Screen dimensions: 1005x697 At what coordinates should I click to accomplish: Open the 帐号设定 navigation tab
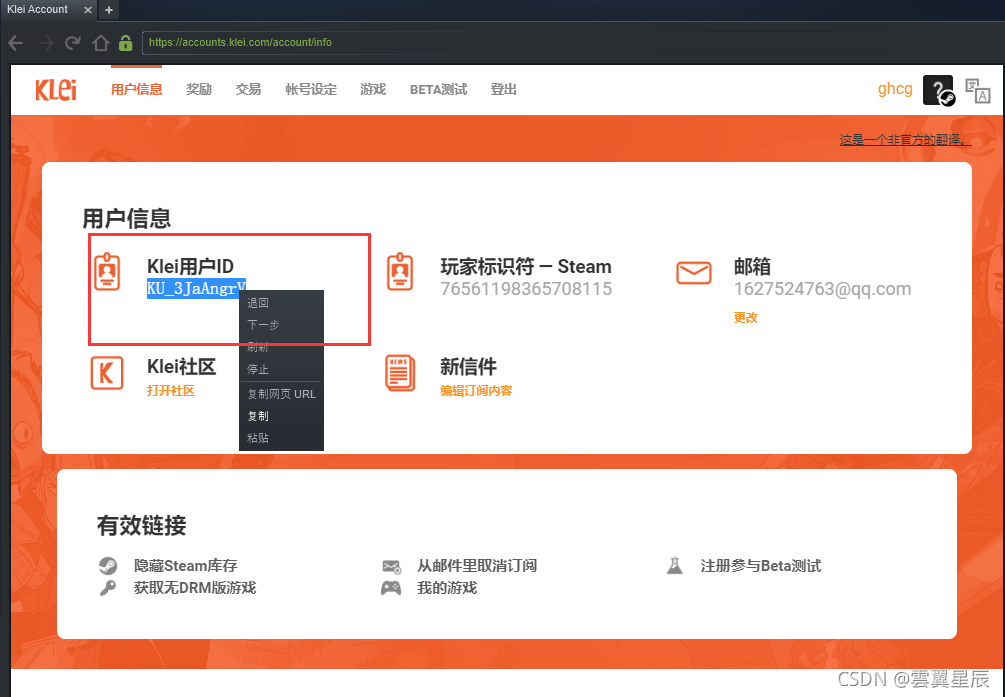point(311,90)
